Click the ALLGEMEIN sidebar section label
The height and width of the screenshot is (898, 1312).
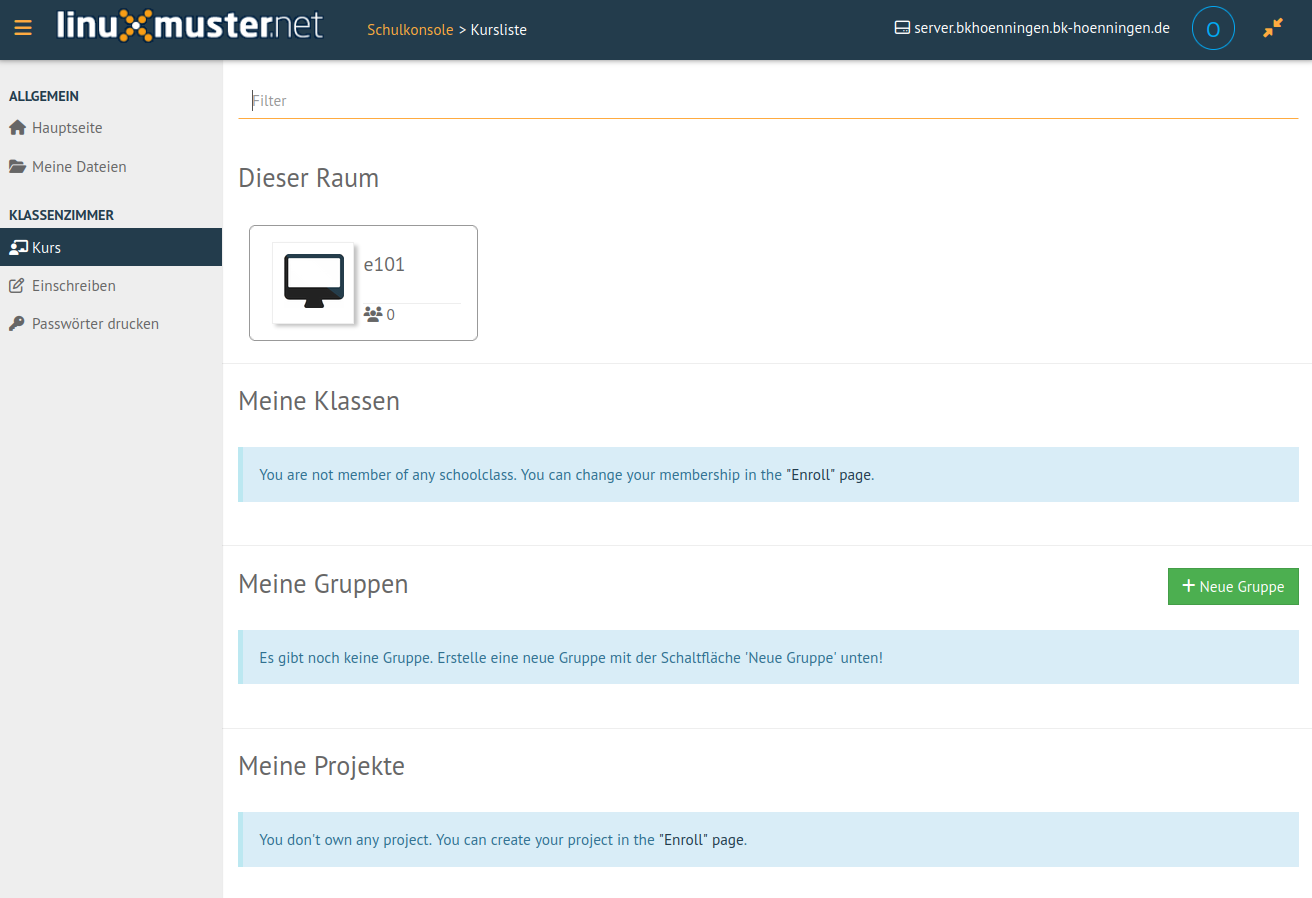click(x=44, y=97)
